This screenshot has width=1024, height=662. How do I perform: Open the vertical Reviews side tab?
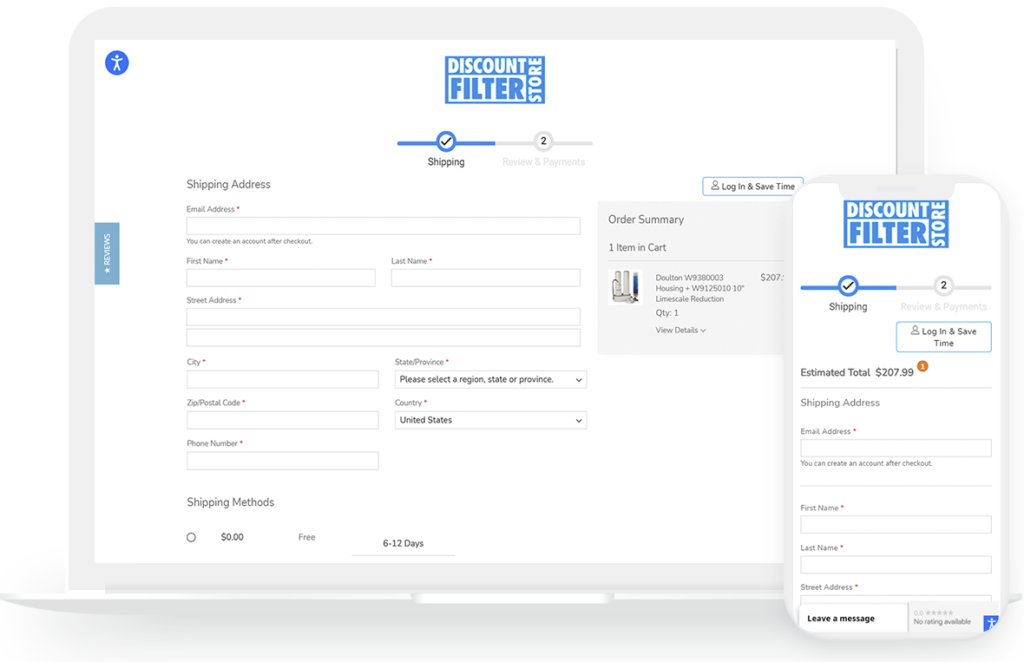[107, 253]
